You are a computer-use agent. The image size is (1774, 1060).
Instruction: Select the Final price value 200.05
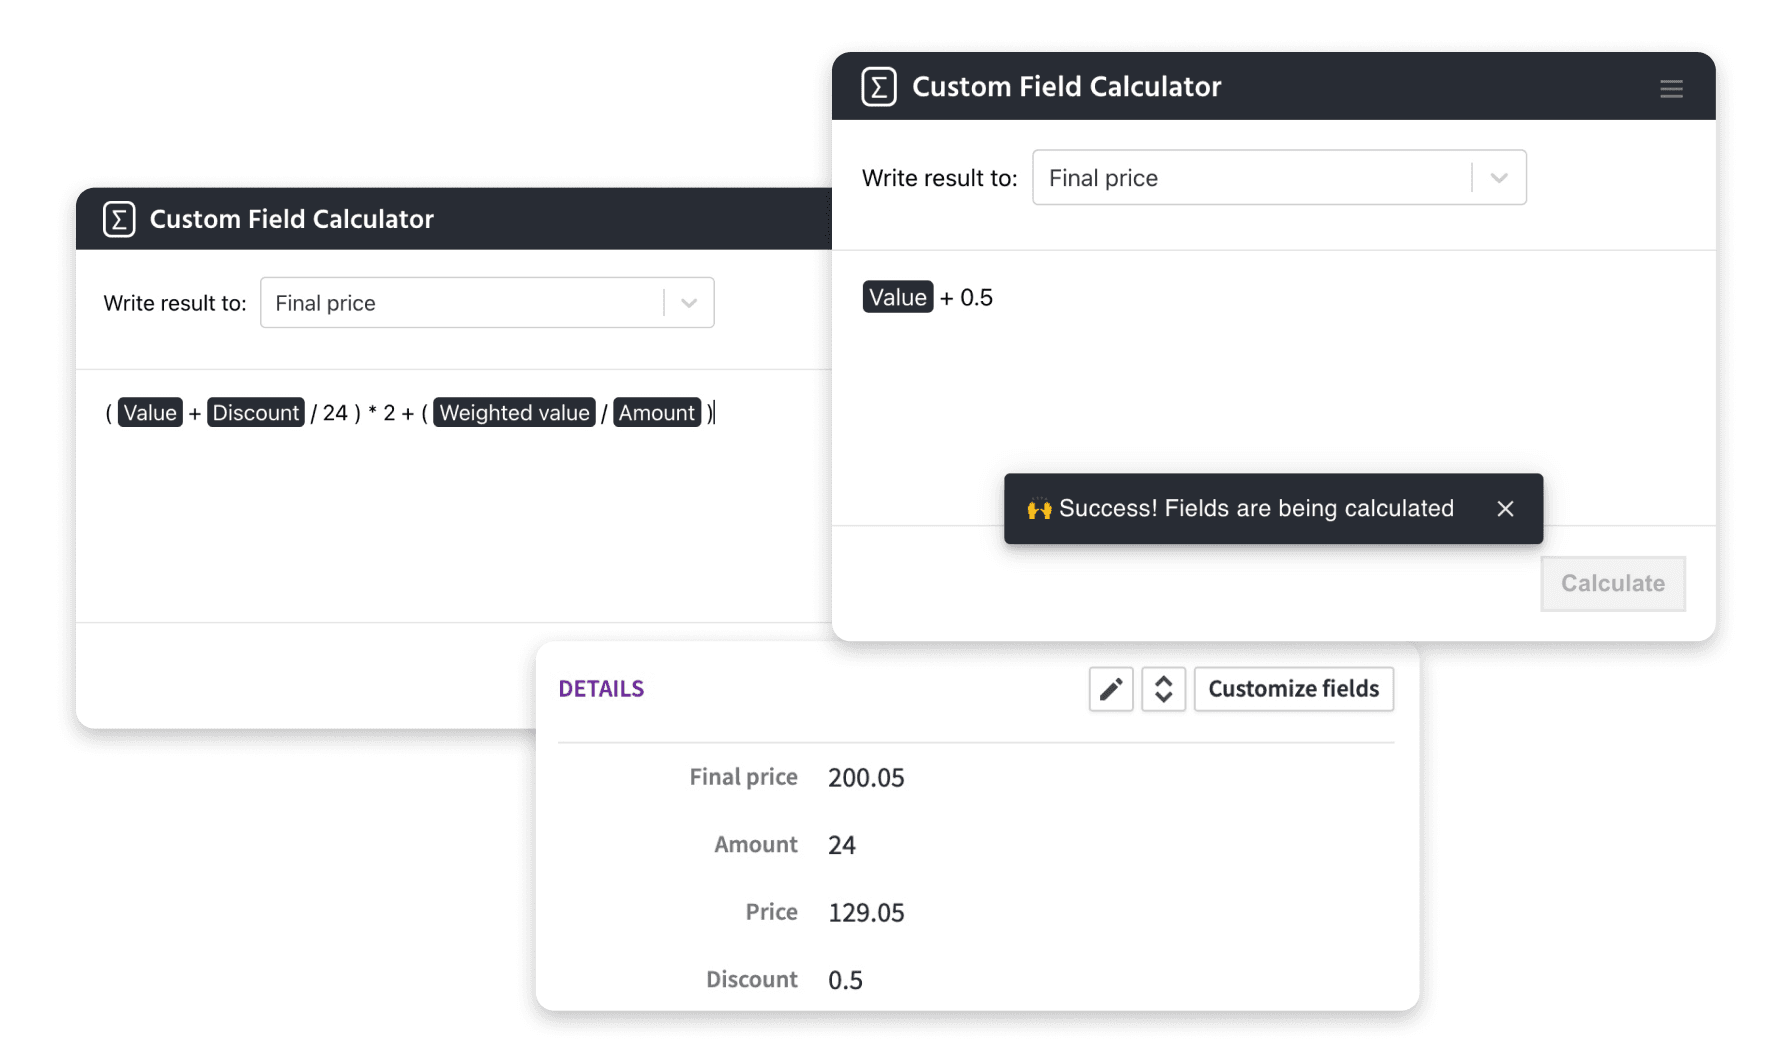(866, 777)
